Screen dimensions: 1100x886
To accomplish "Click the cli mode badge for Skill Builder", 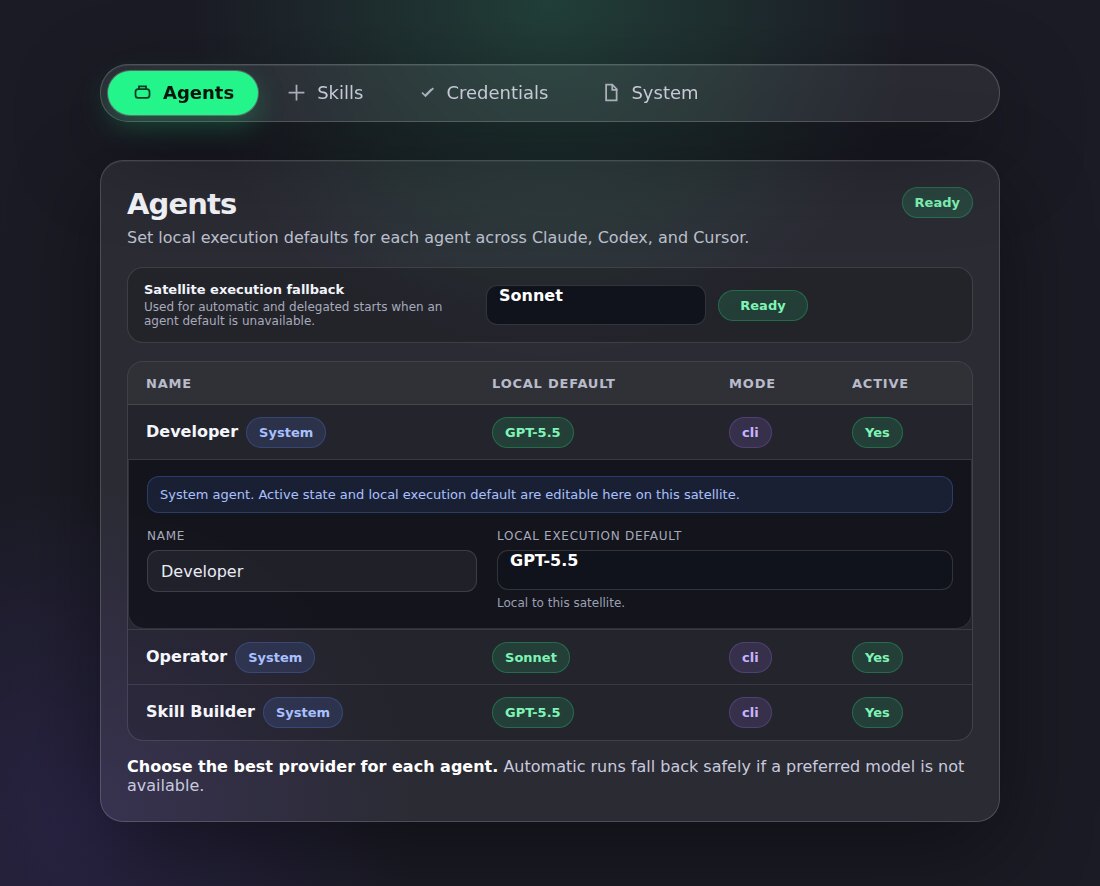I will 750,712.
